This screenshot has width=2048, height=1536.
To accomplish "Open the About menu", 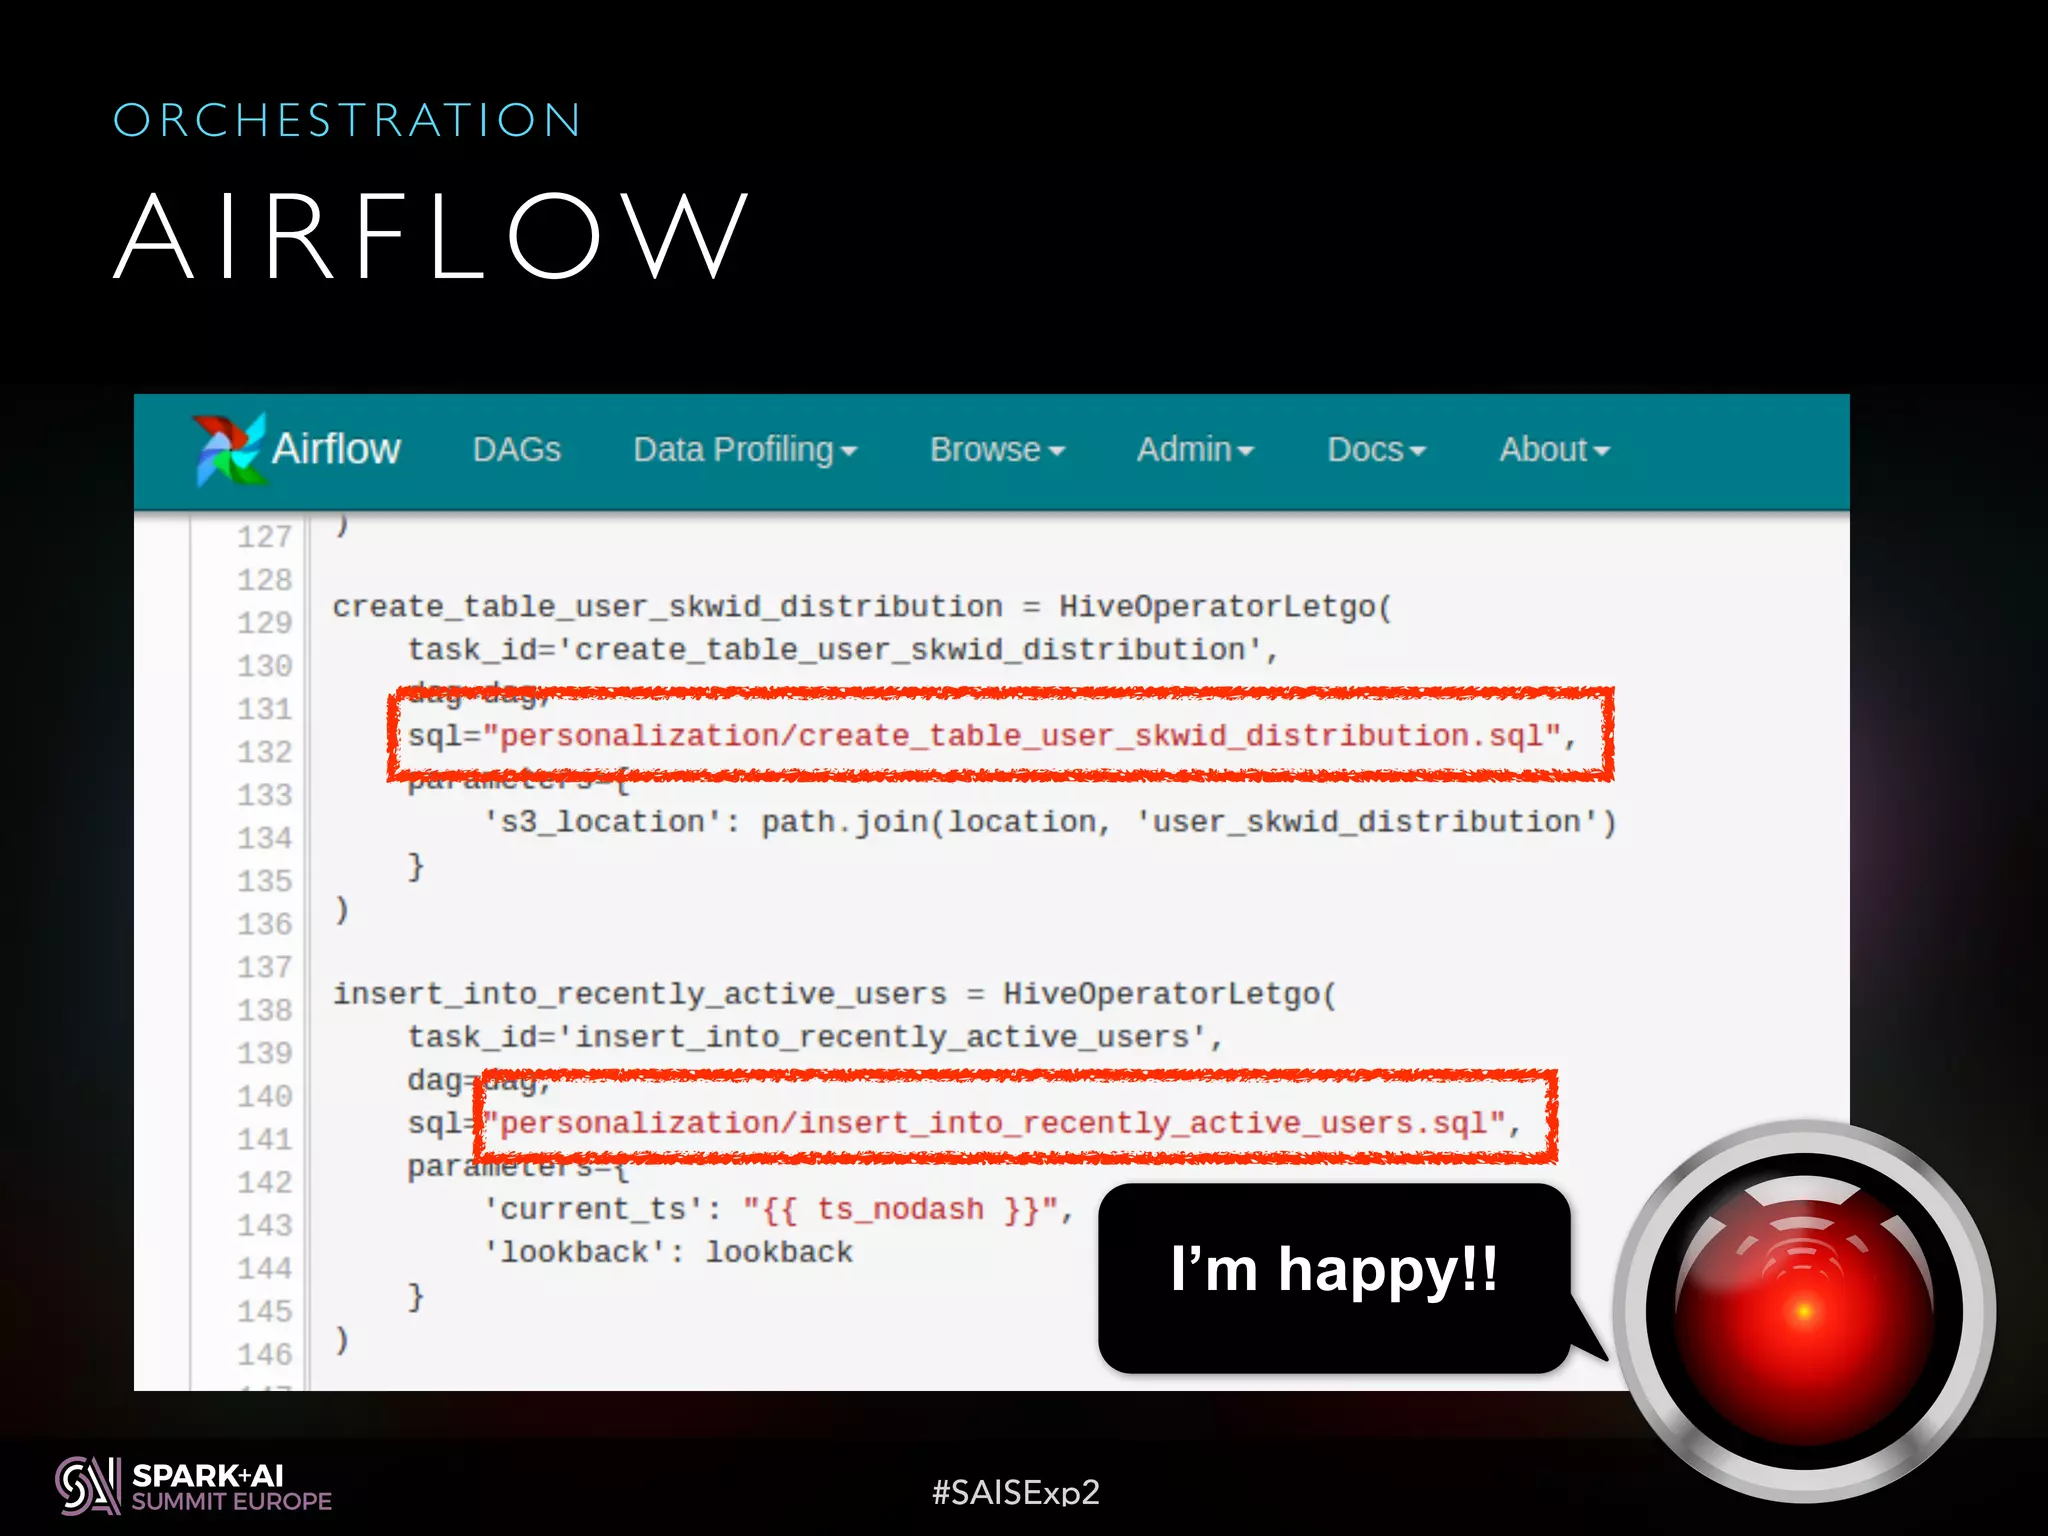I will [1553, 450].
